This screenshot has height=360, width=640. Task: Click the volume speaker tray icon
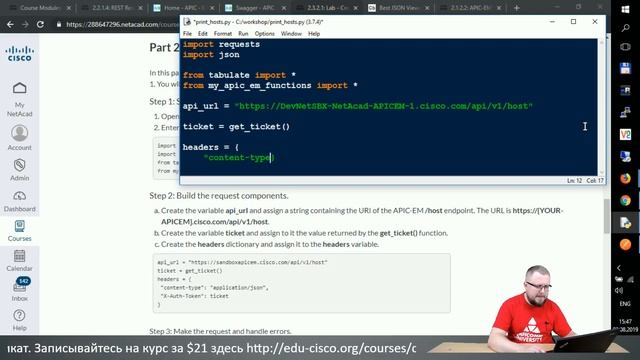(x=619, y=290)
